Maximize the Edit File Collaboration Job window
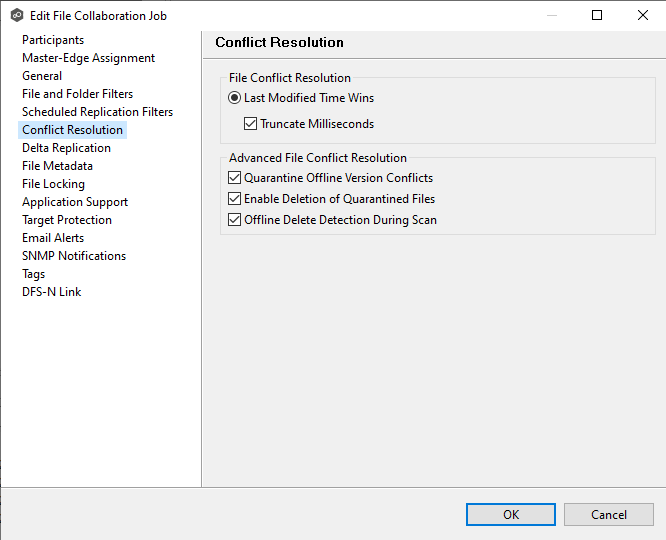 [x=597, y=15]
